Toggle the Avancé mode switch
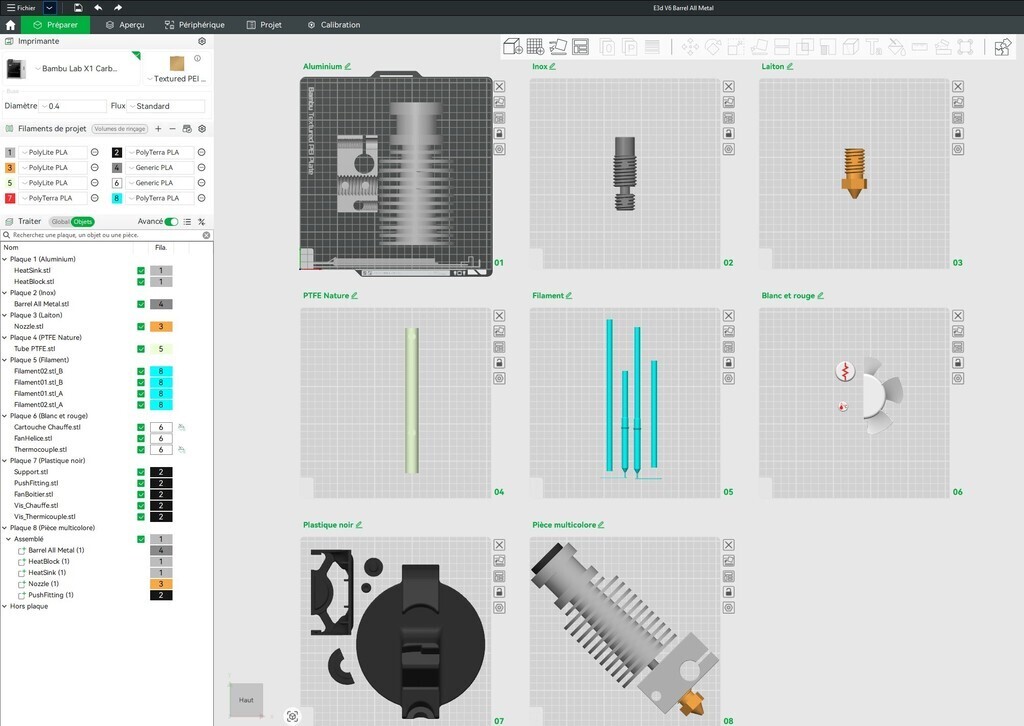This screenshot has width=1024, height=726. (171, 222)
